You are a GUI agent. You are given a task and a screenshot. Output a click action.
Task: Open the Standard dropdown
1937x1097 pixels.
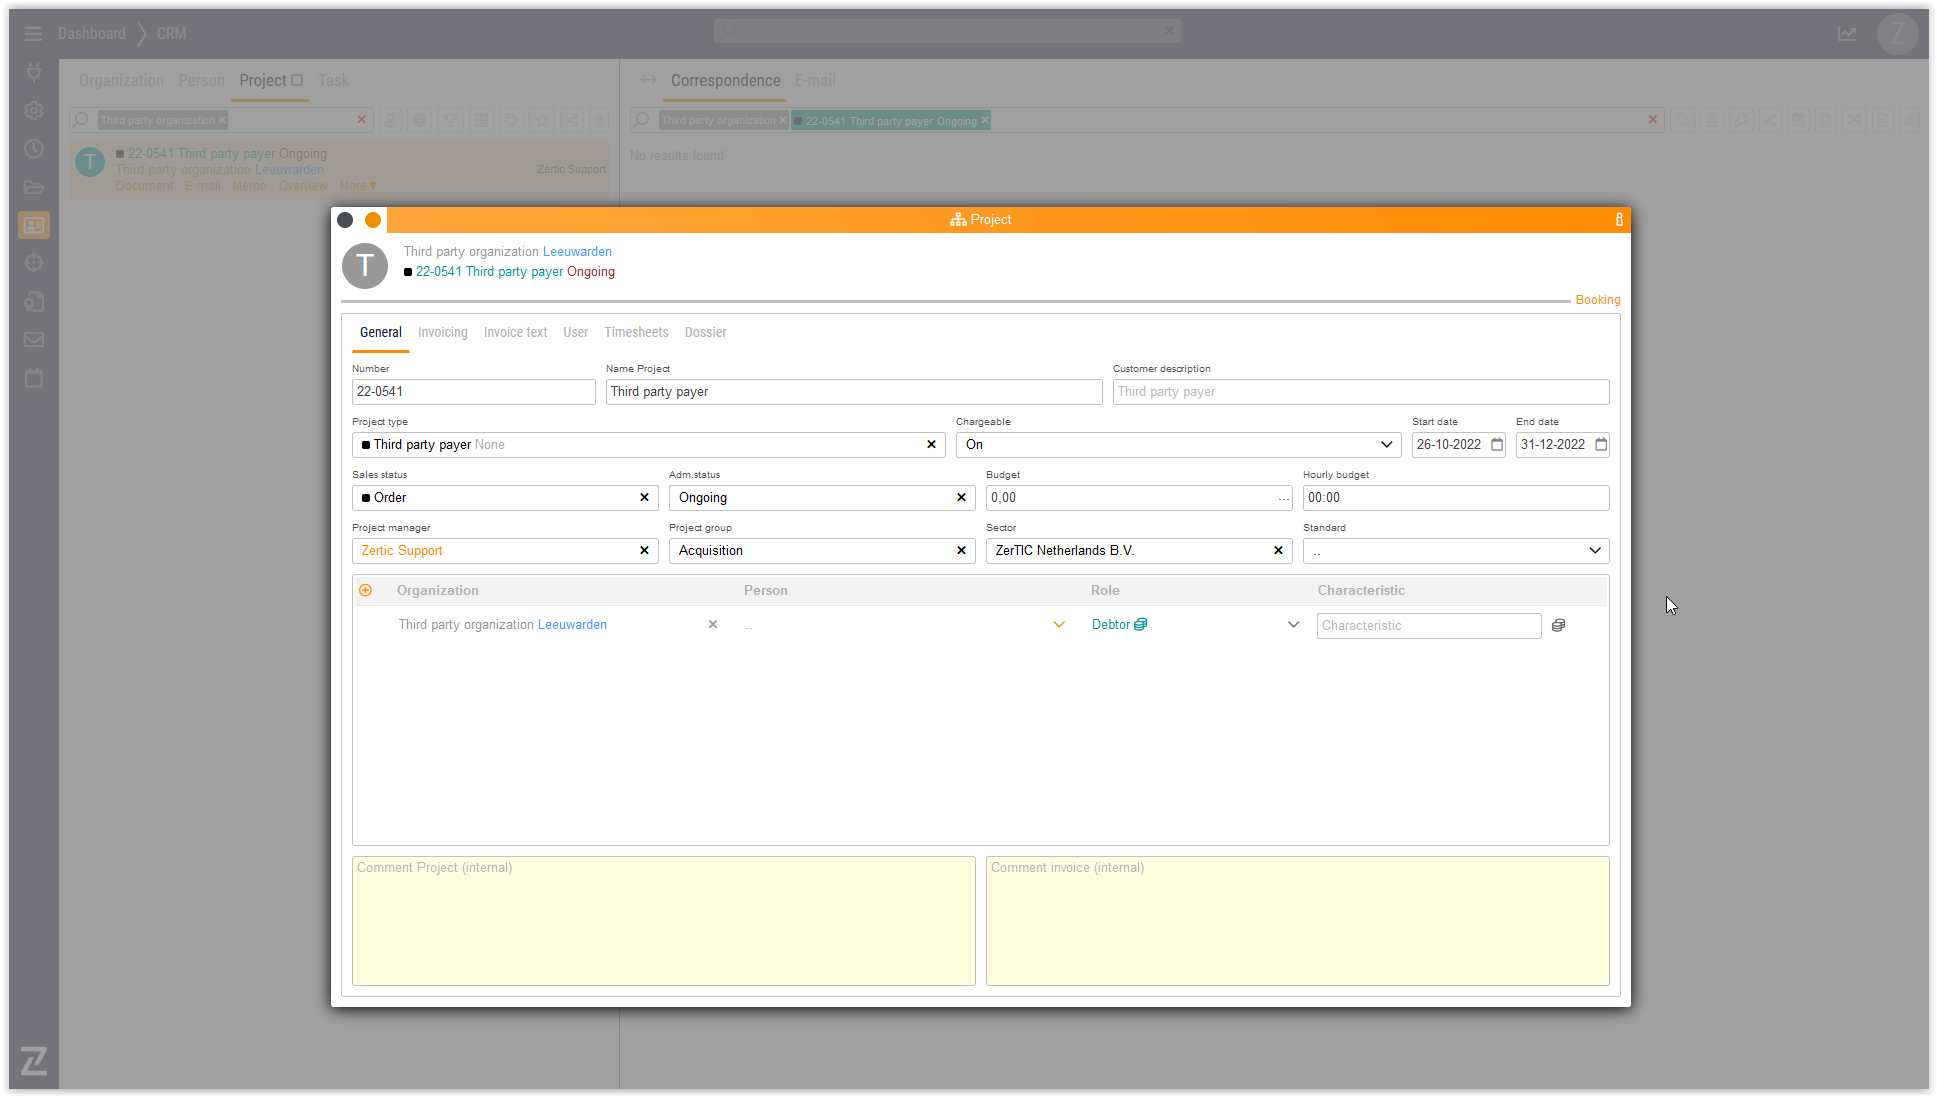[1595, 551]
